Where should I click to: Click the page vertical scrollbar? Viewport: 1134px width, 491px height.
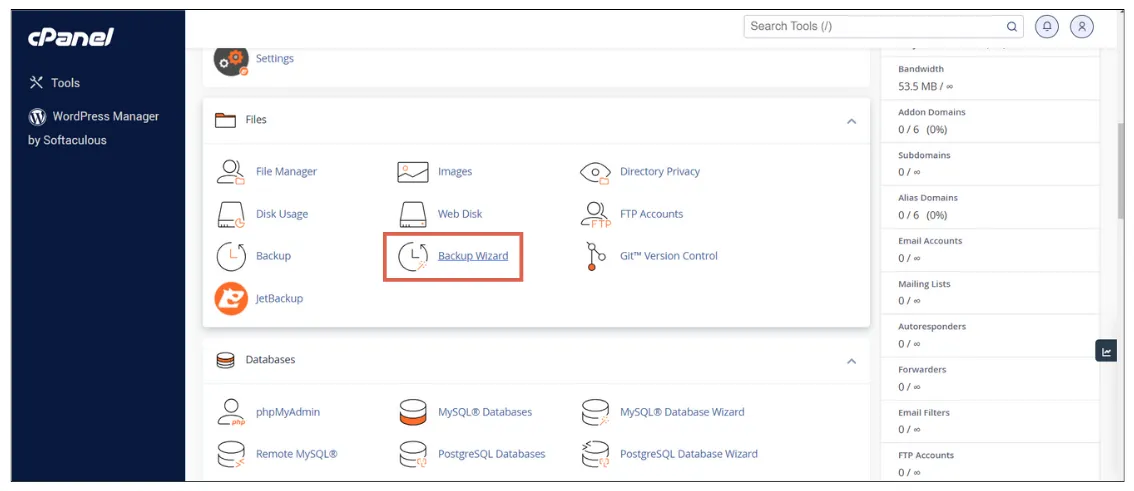point(1122,170)
